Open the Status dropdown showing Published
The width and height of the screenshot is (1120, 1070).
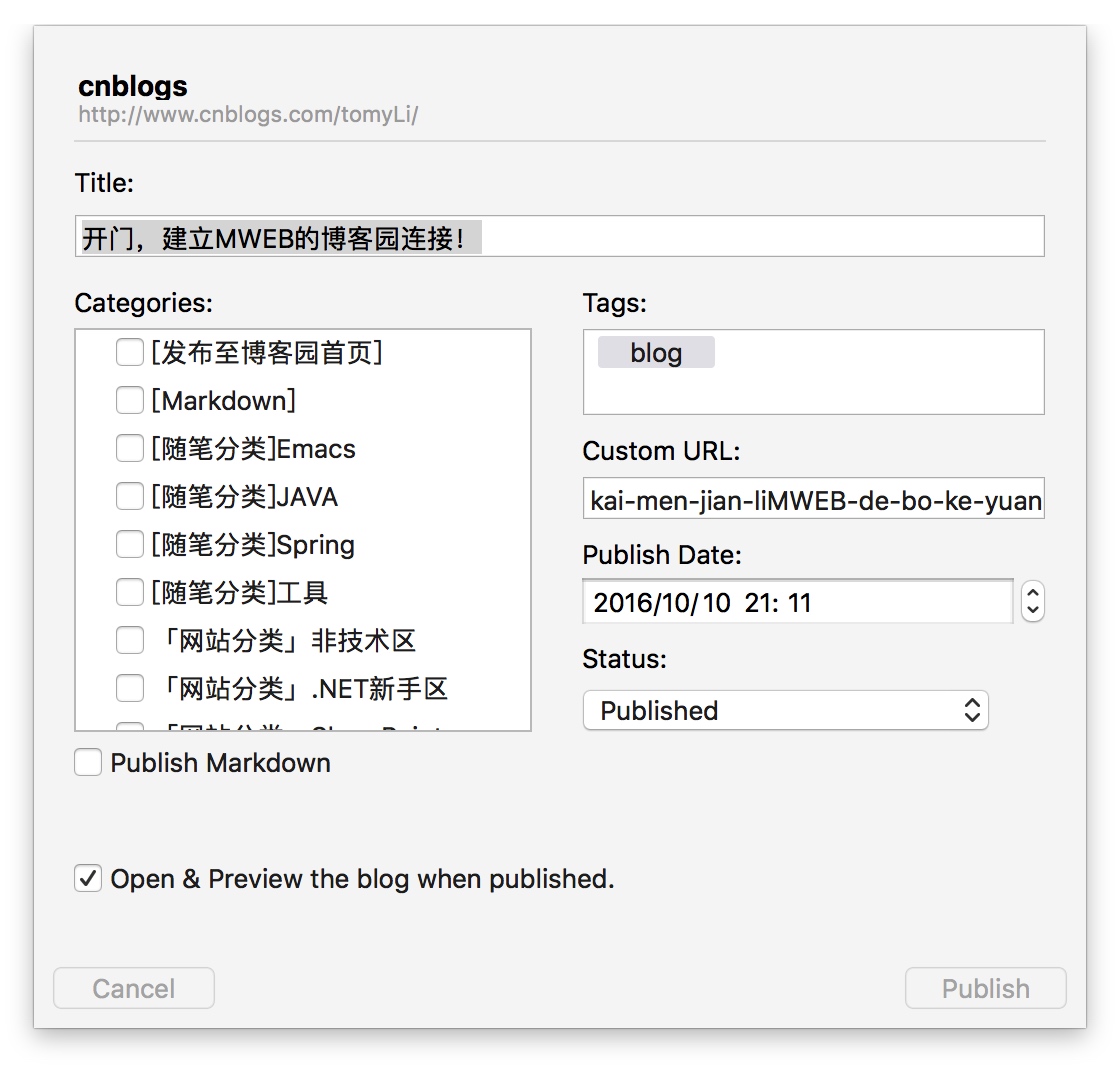click(x=786, y=710)
